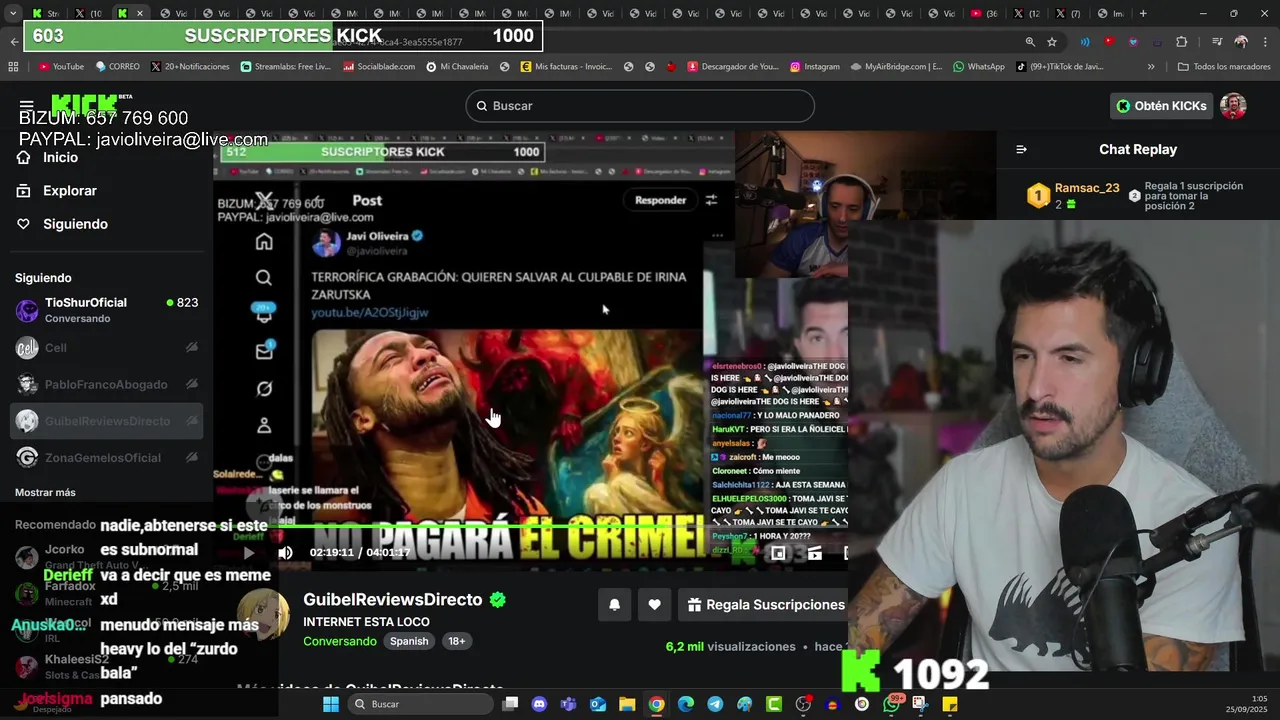Open the Siguiendo section
The image size is (1280, 720).
[x=62, y=224]
